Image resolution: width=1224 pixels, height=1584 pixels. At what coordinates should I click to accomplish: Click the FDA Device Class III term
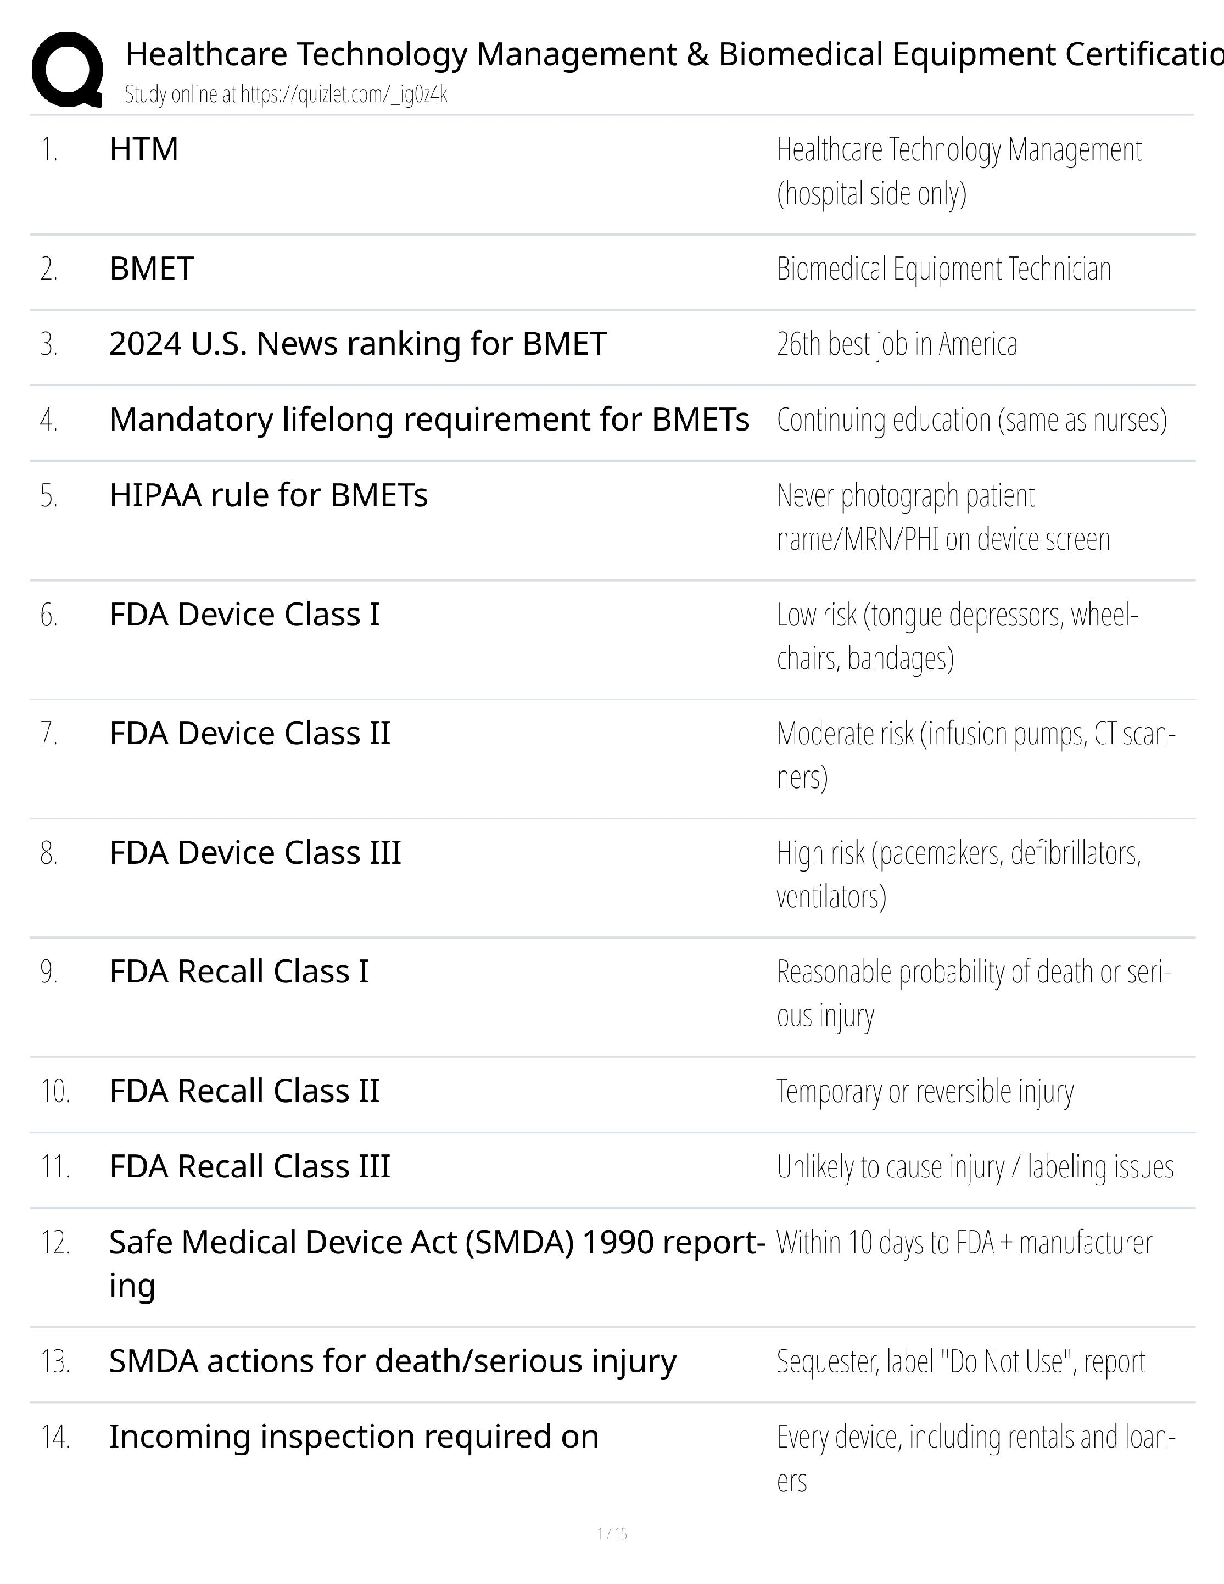pyautogui.click(x=255, y=852)
